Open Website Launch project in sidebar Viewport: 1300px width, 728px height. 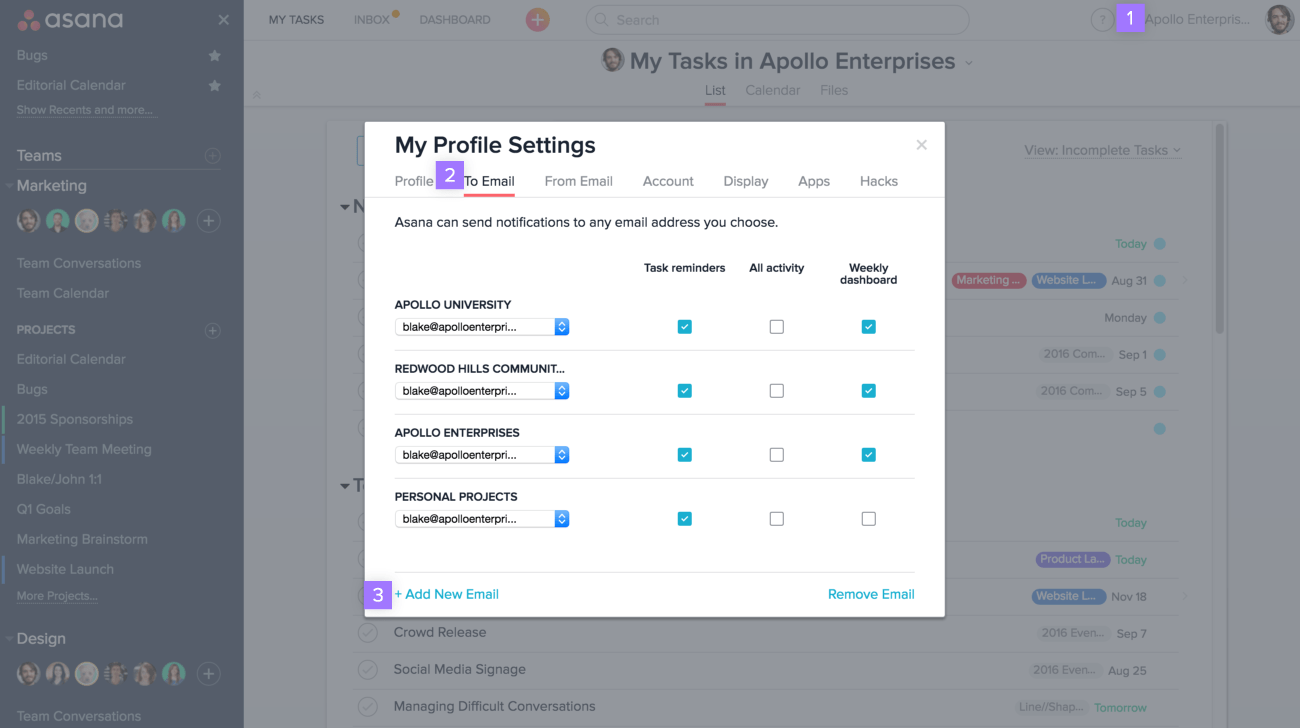click(x=65, y=569)
